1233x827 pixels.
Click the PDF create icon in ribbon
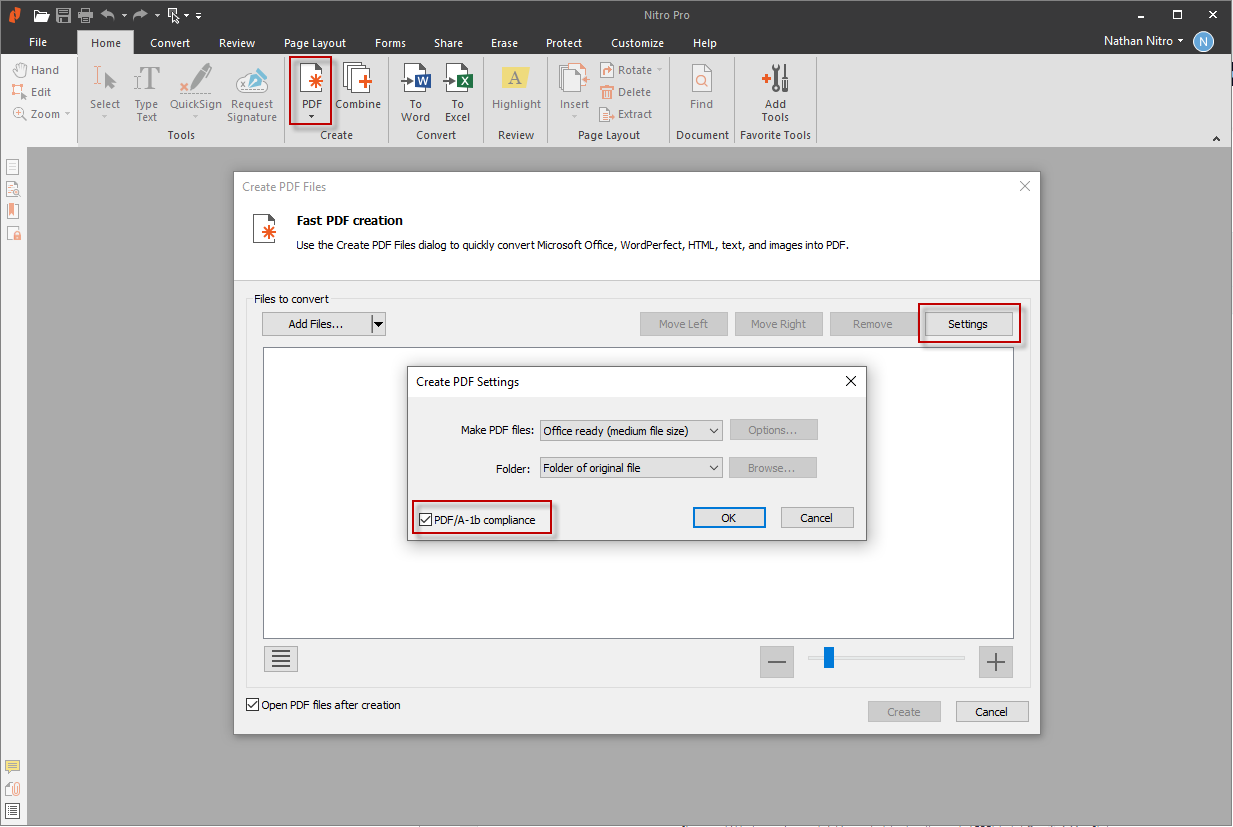coord(311,82)
